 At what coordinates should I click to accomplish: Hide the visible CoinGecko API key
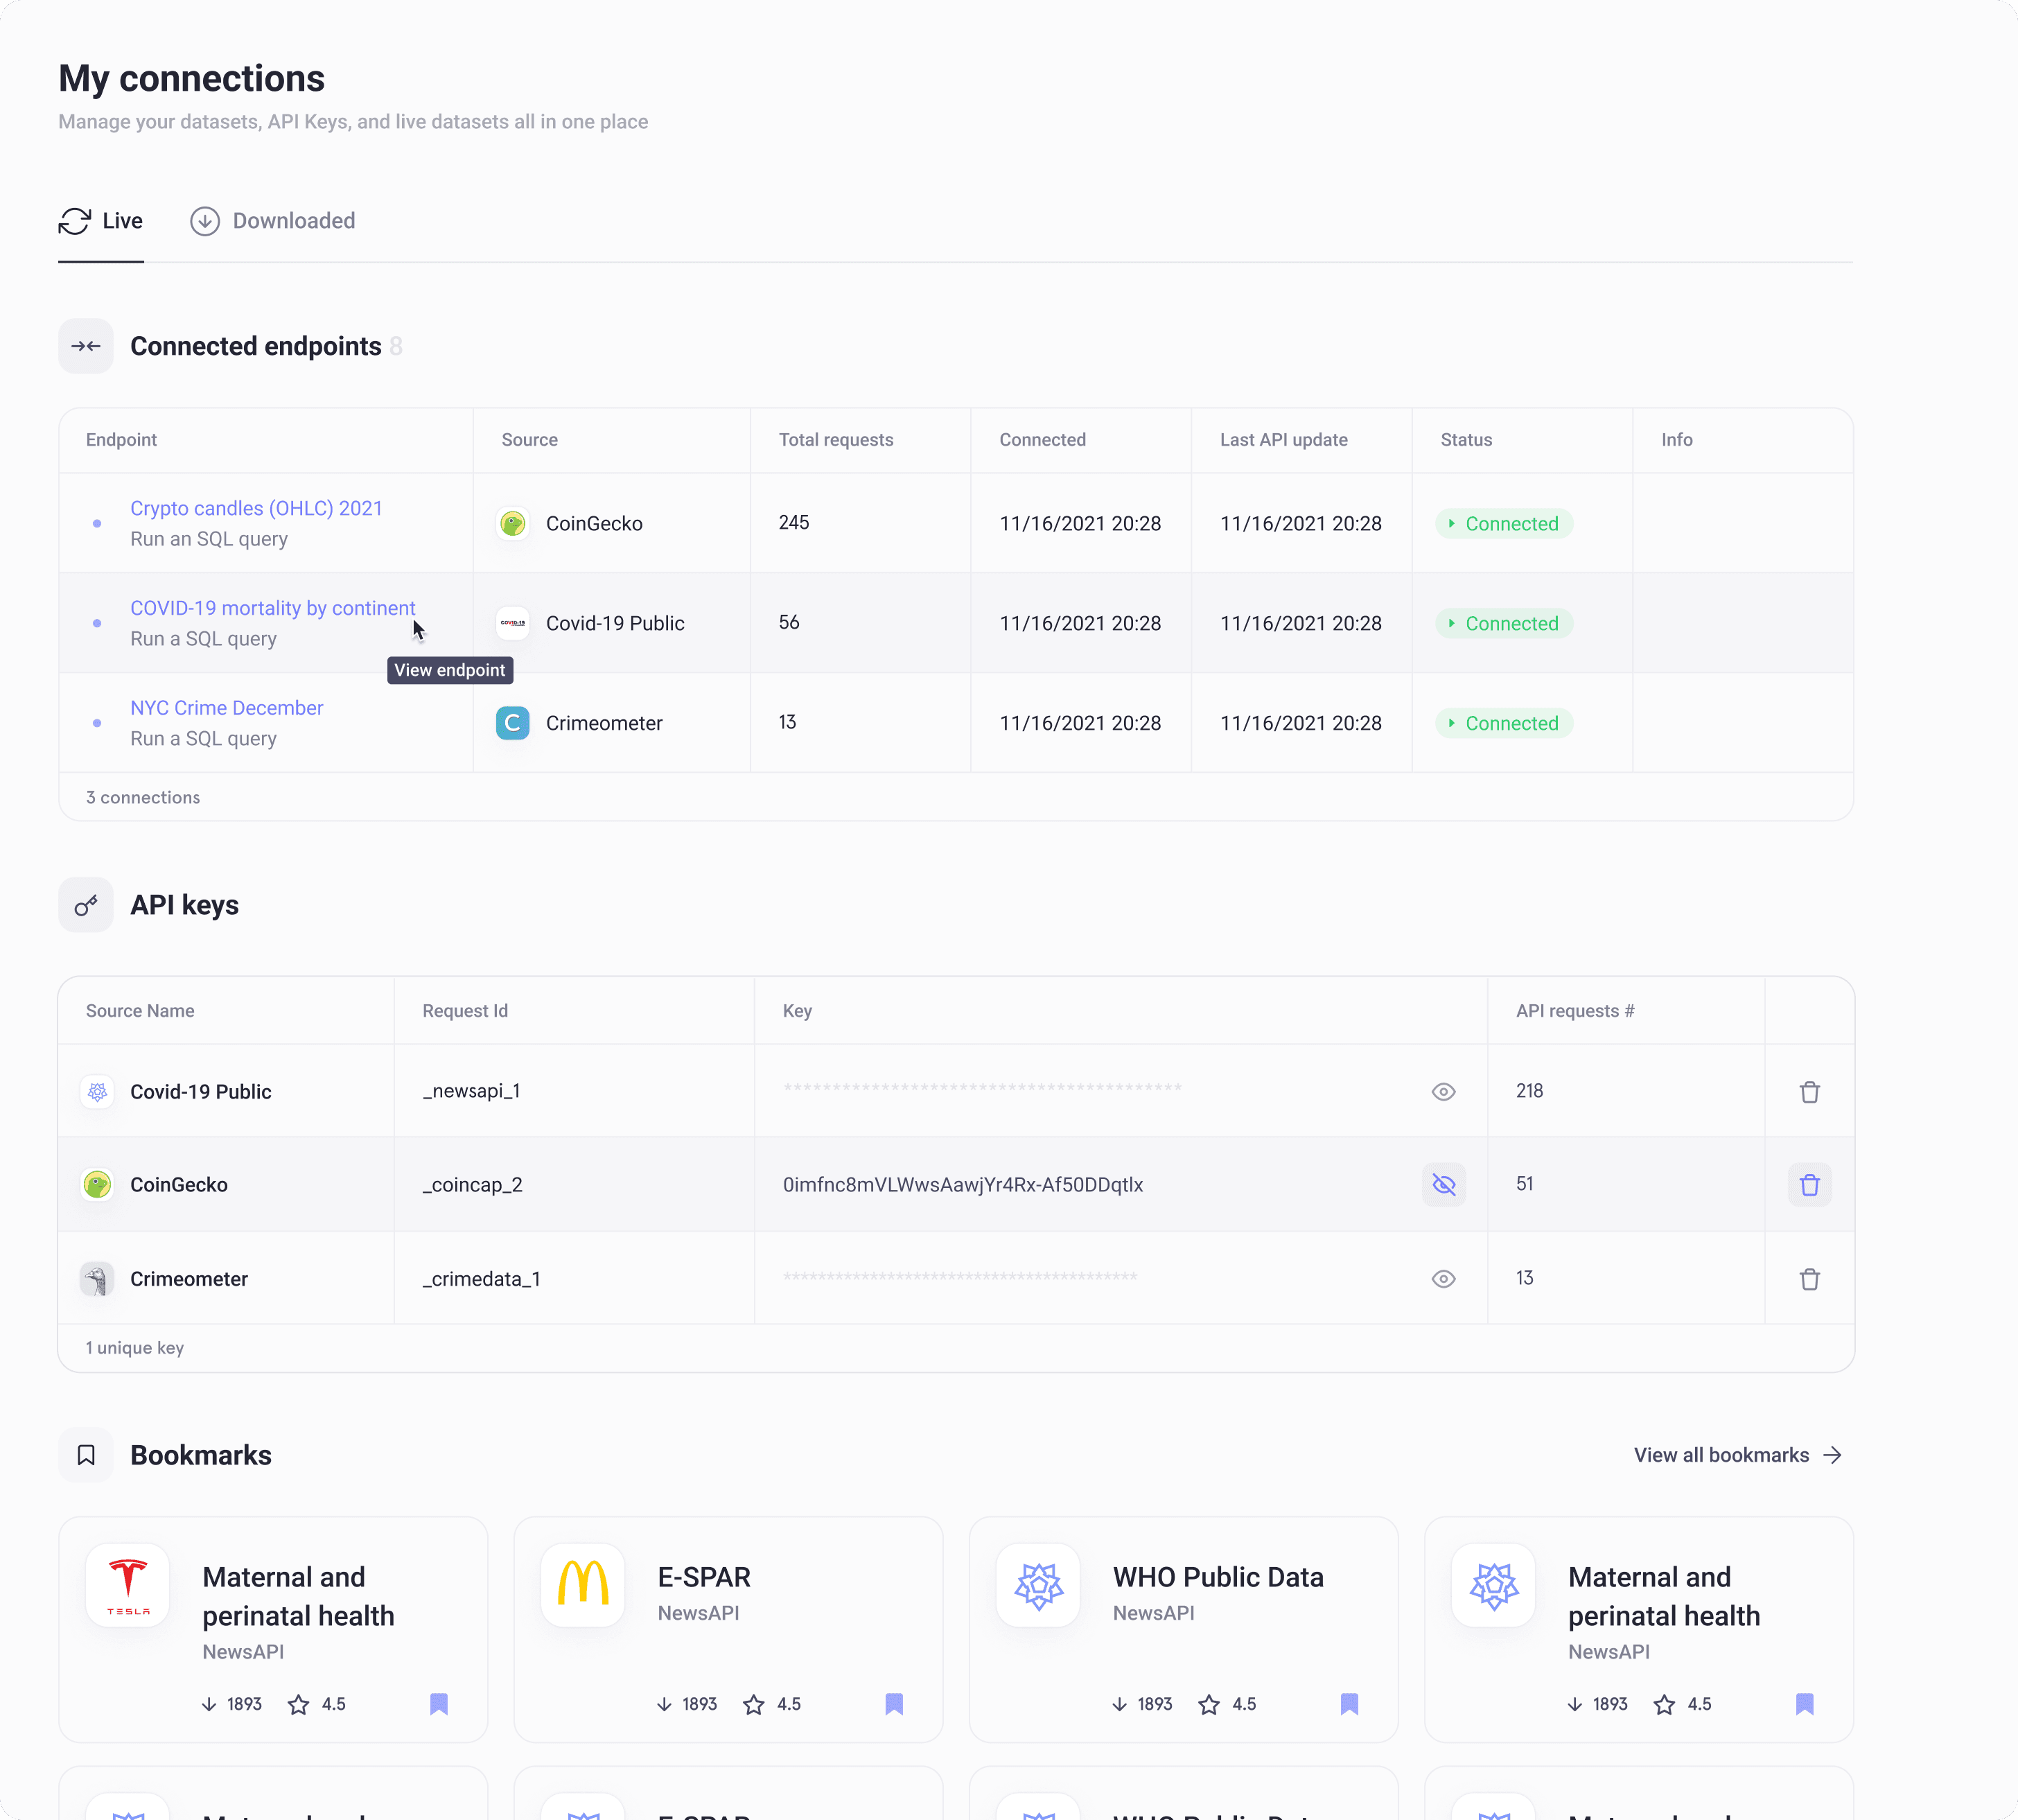coord(1443,1185)
